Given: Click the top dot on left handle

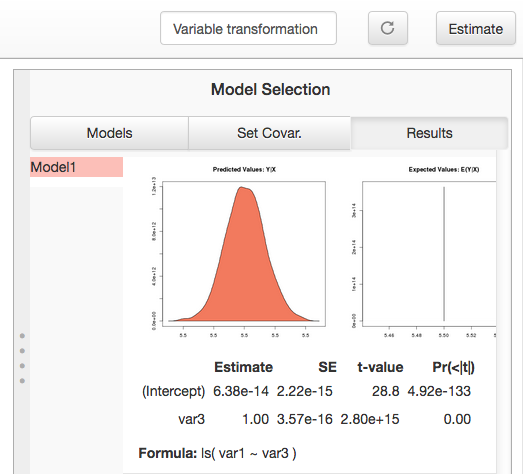Looking at the screenshot, I should [22, 336].
